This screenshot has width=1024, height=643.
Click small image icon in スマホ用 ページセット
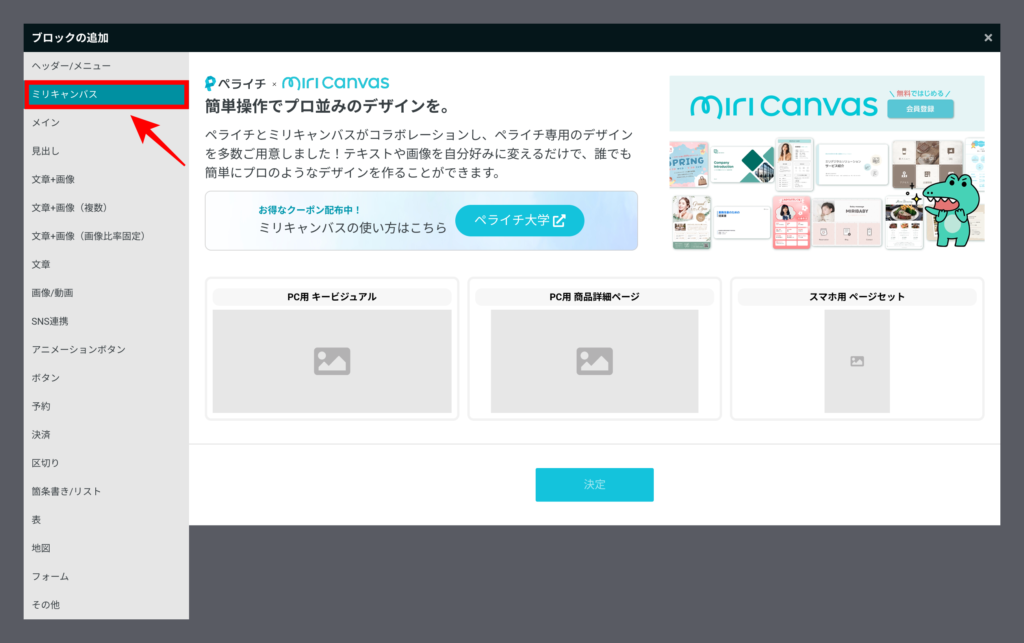[x=857, y=361]
